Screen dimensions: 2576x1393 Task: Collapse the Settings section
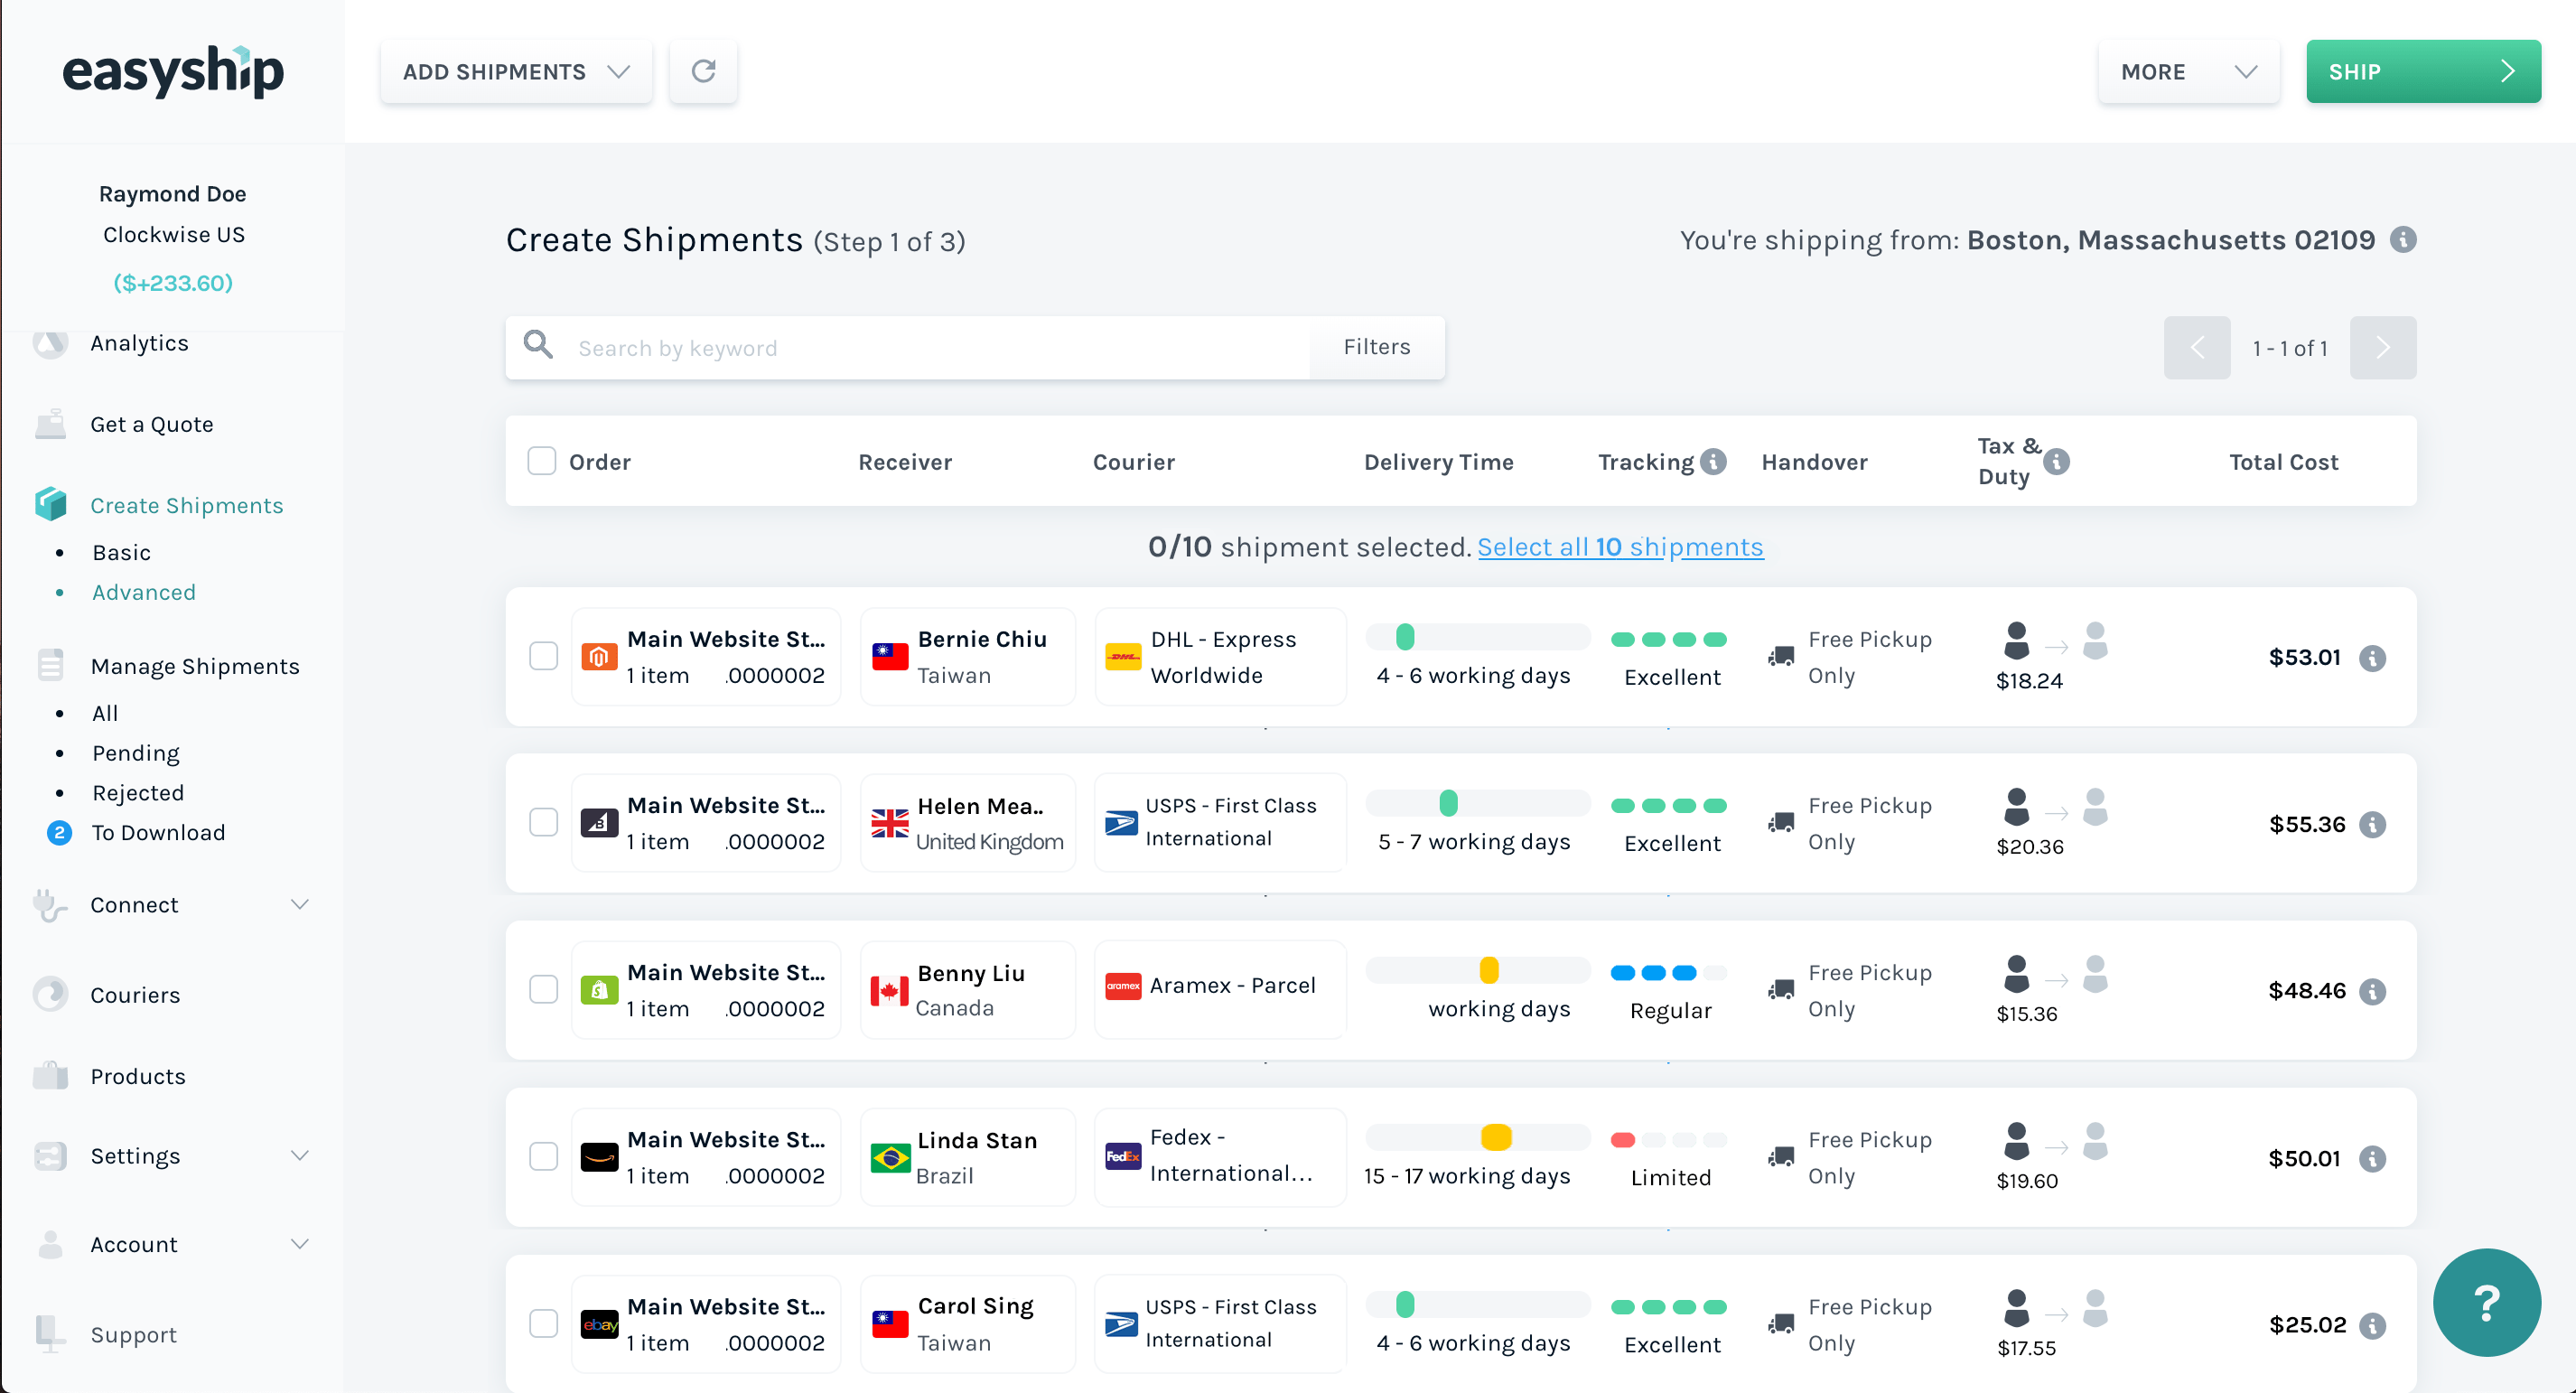pyautogui.click(x=300, y=1155)
